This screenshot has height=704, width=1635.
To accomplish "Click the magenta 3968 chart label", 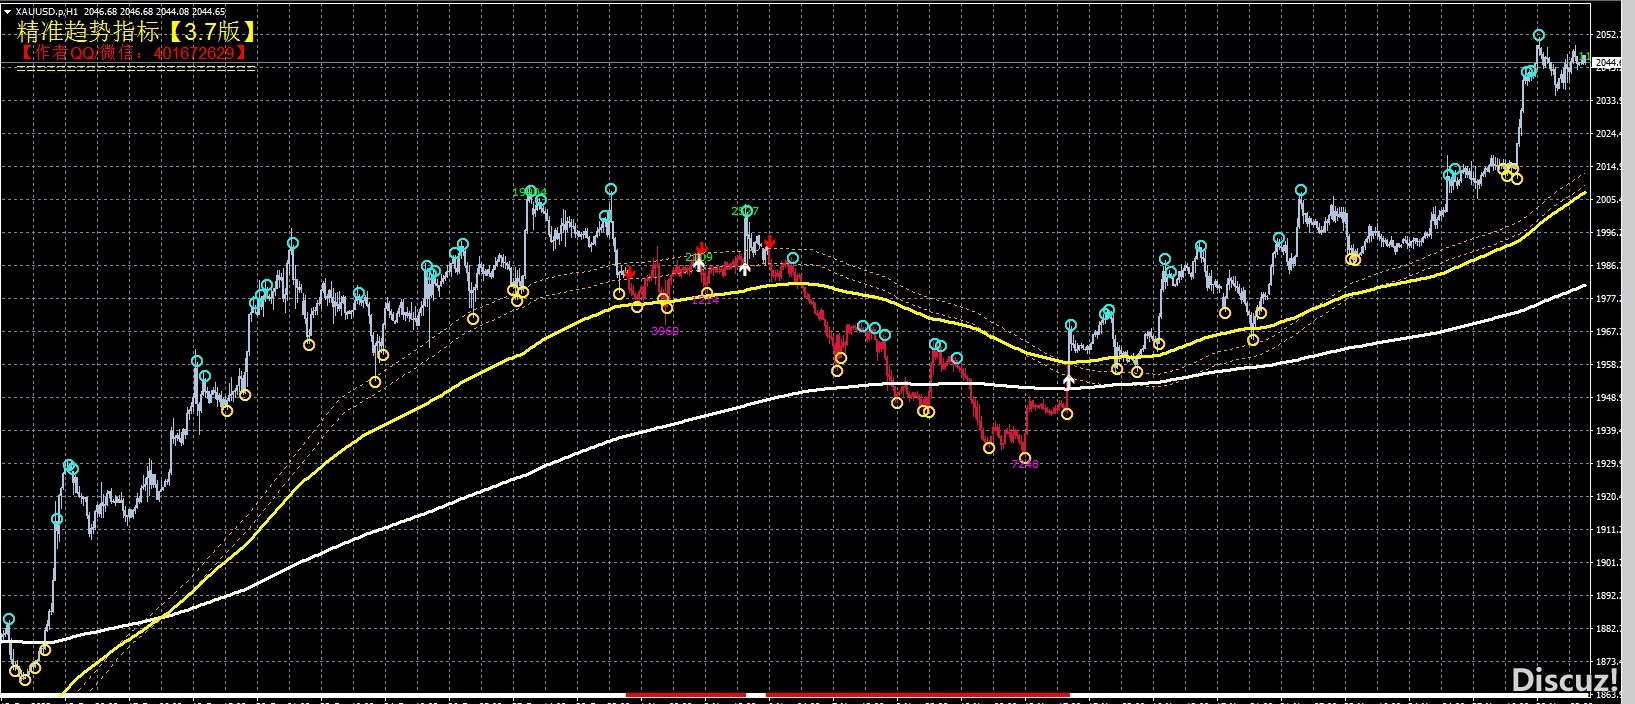I will click(664, 330).
